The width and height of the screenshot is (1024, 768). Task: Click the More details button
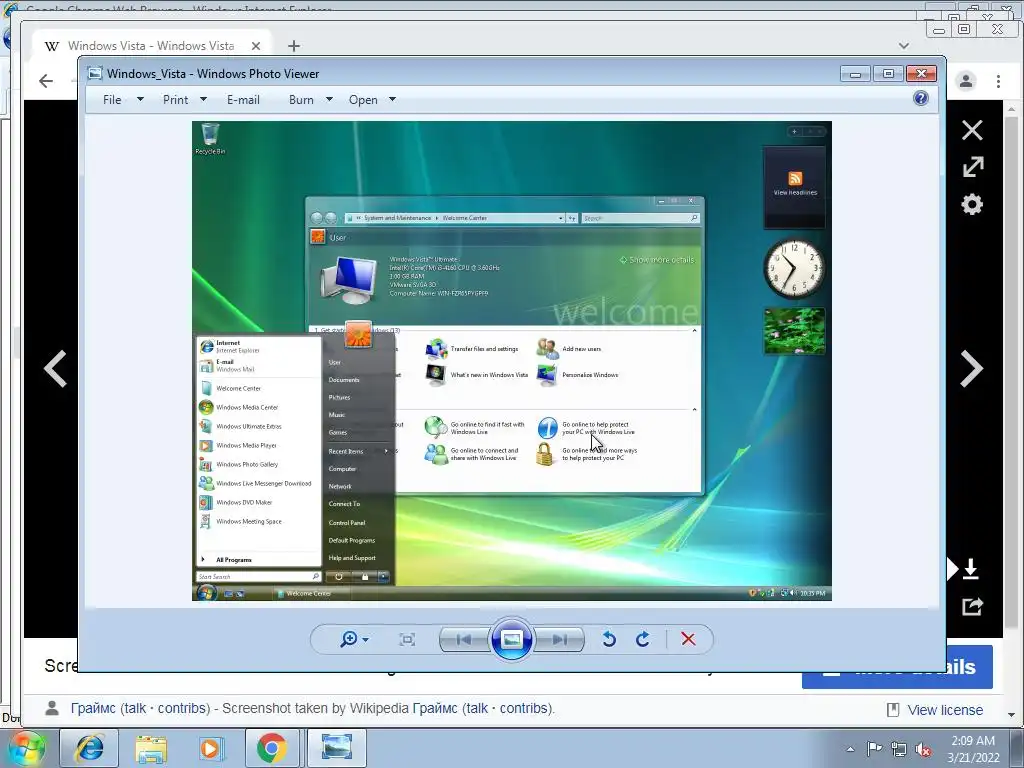coord(897,667)
